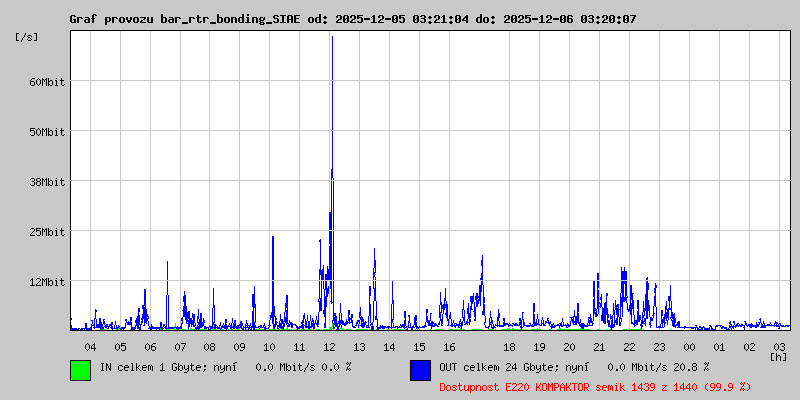The width and height of the screenshot is (800, 400).
Task: Click the hour 10 marker on the time axis
Action: pos(270,346)
